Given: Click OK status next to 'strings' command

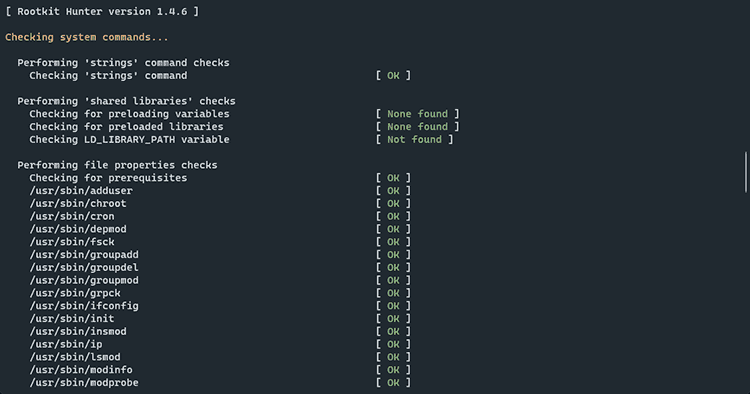Looking at the screenshot, I should (393, 76).
